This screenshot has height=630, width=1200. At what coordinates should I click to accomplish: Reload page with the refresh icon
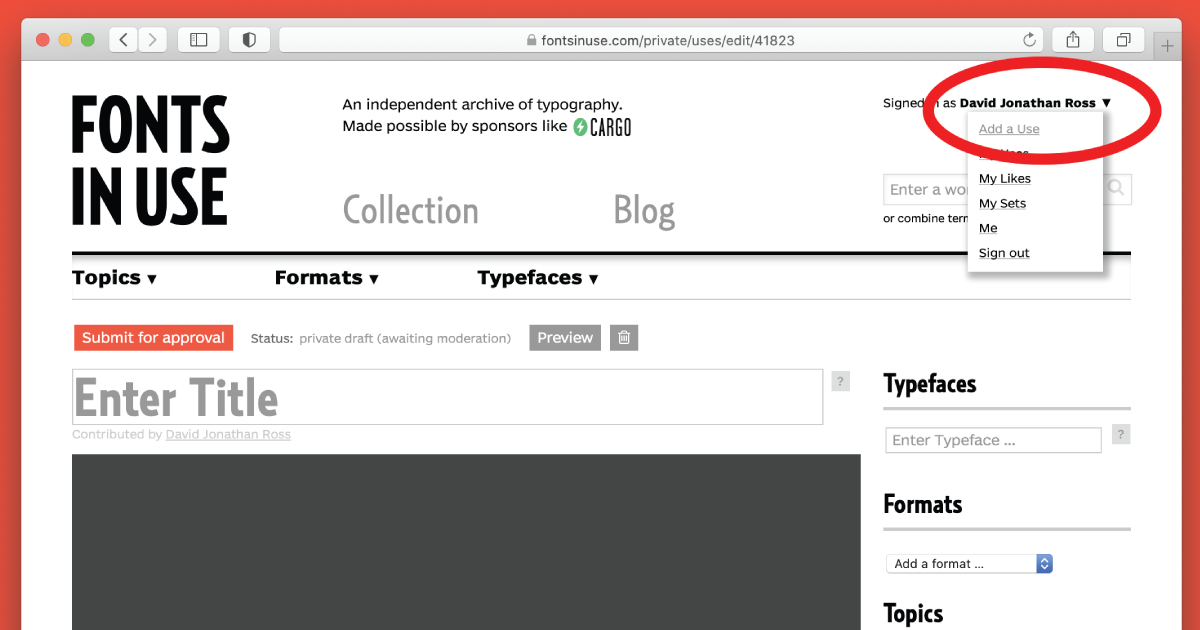pyautogui.click(x=1029, y=41)
